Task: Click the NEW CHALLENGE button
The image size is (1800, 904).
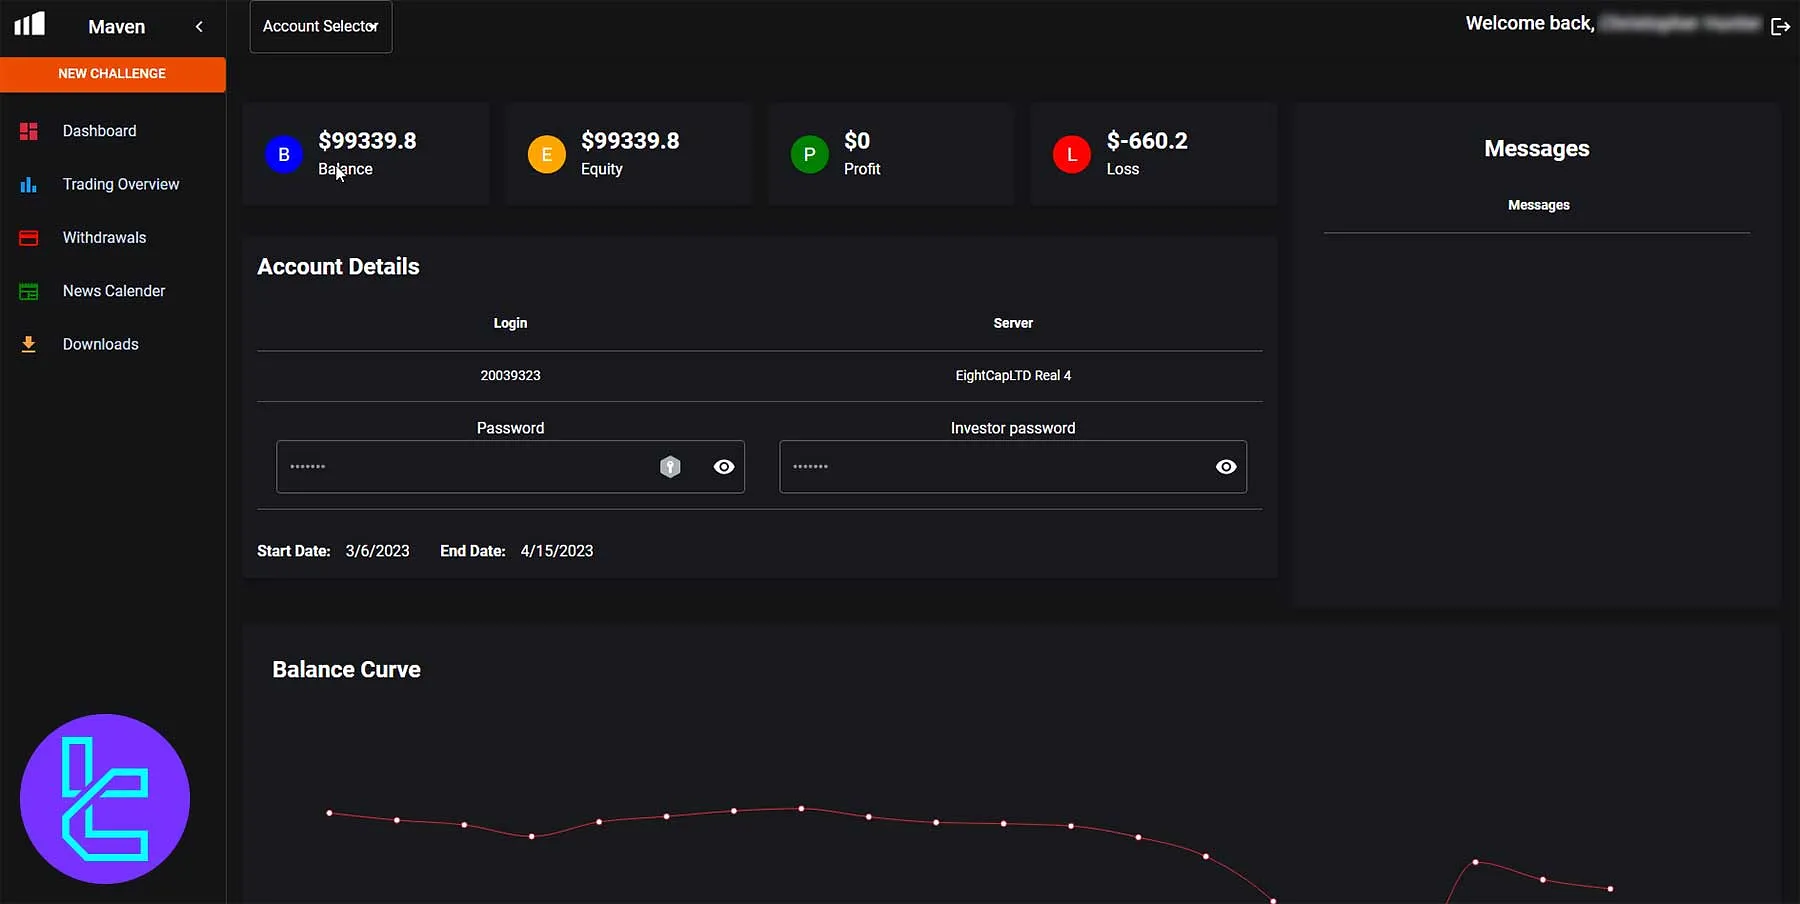Action: [x=112, y=73]
